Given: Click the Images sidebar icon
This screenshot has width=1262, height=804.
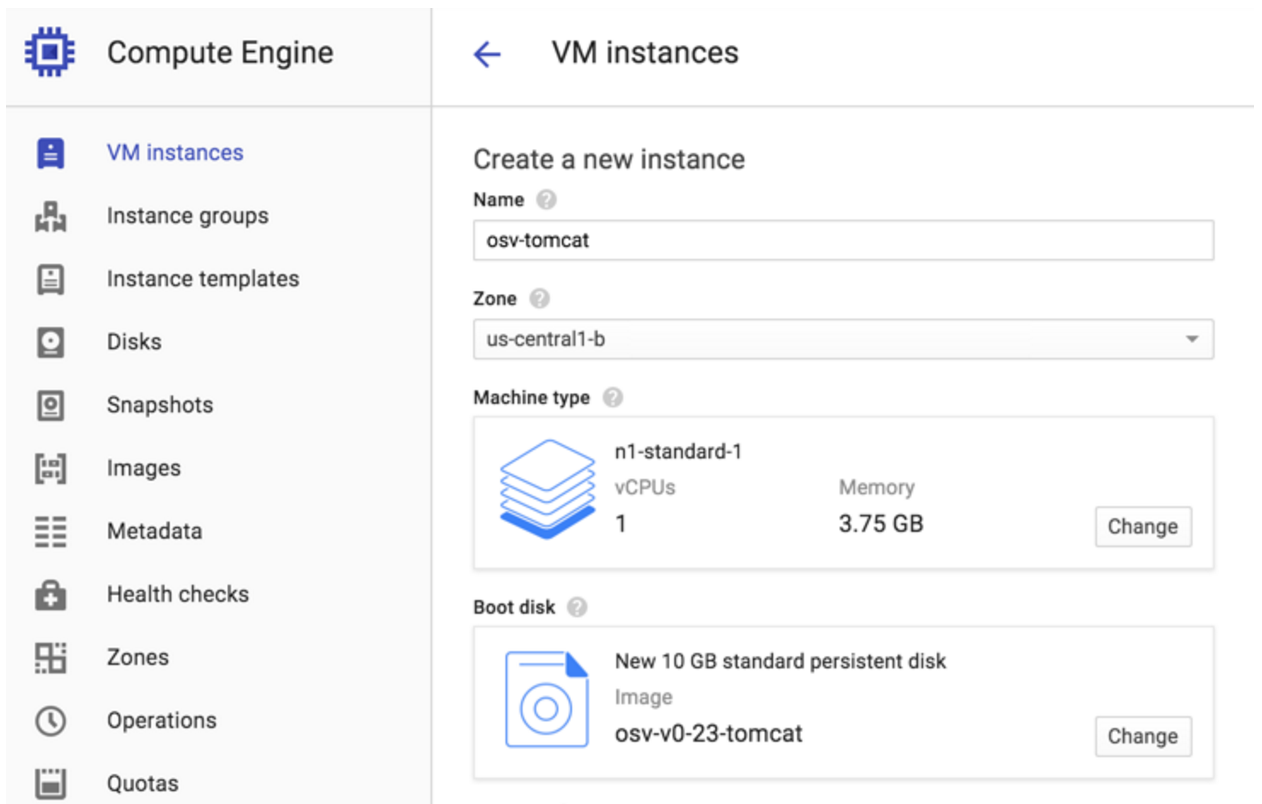Looking at the screenshot, I should click(x=50, y=468).
